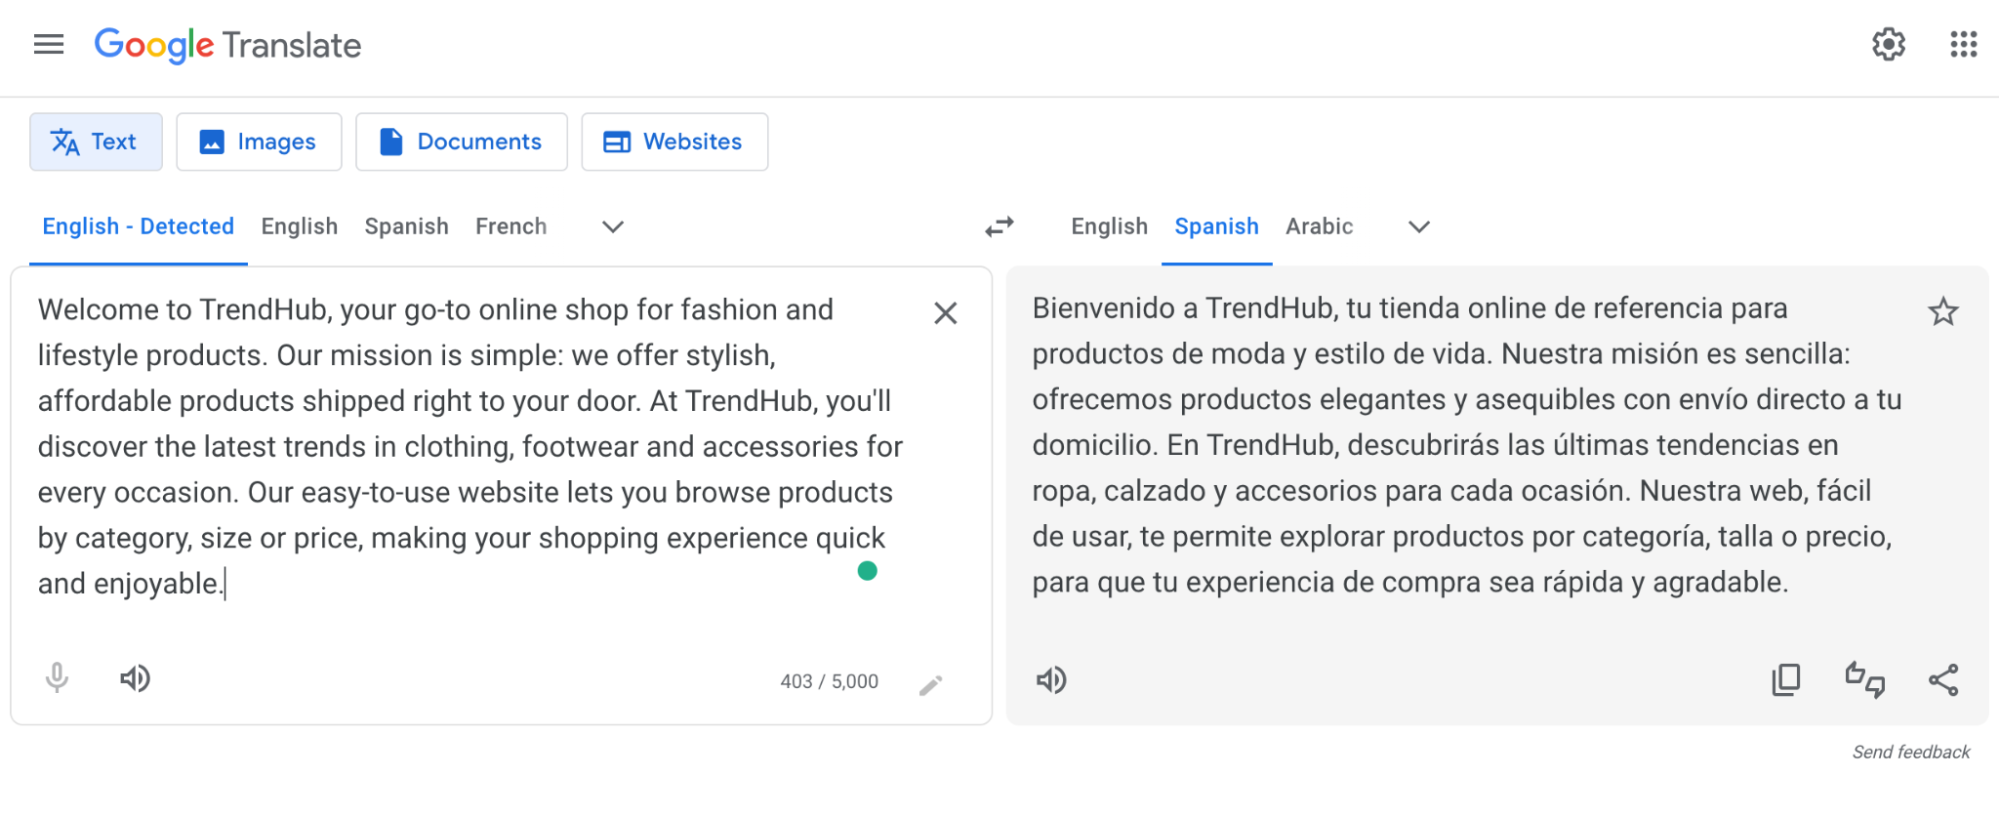1999x817 pixels.
Task: Expand more source languages list
Action: tap(613, 227)
